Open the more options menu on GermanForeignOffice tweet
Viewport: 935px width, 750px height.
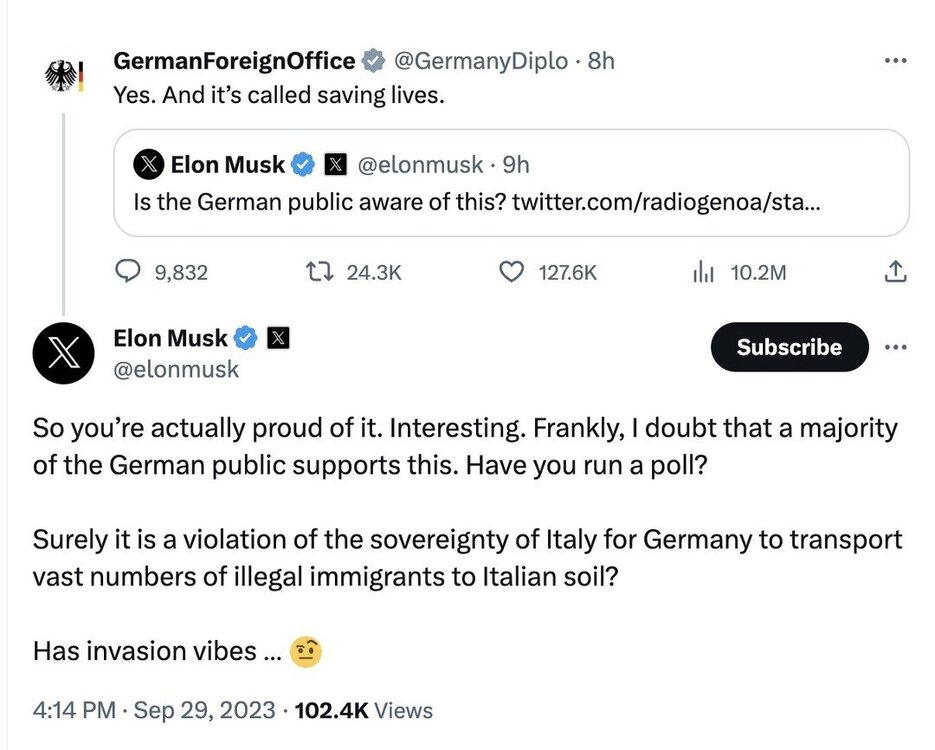tap(895, 60)
